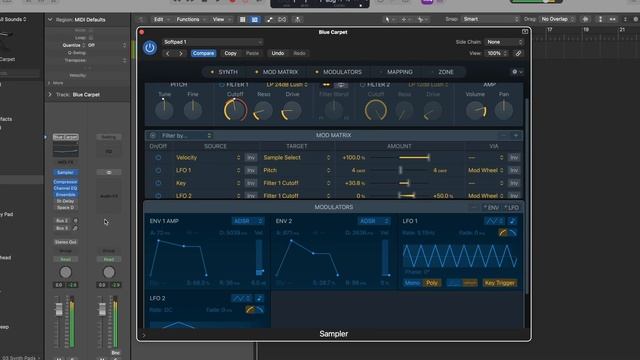Image resolution: width=640 pixels, height=360 pixels.
Task: Click the plugin window expand icon
Action: click(x=525, y=32)
